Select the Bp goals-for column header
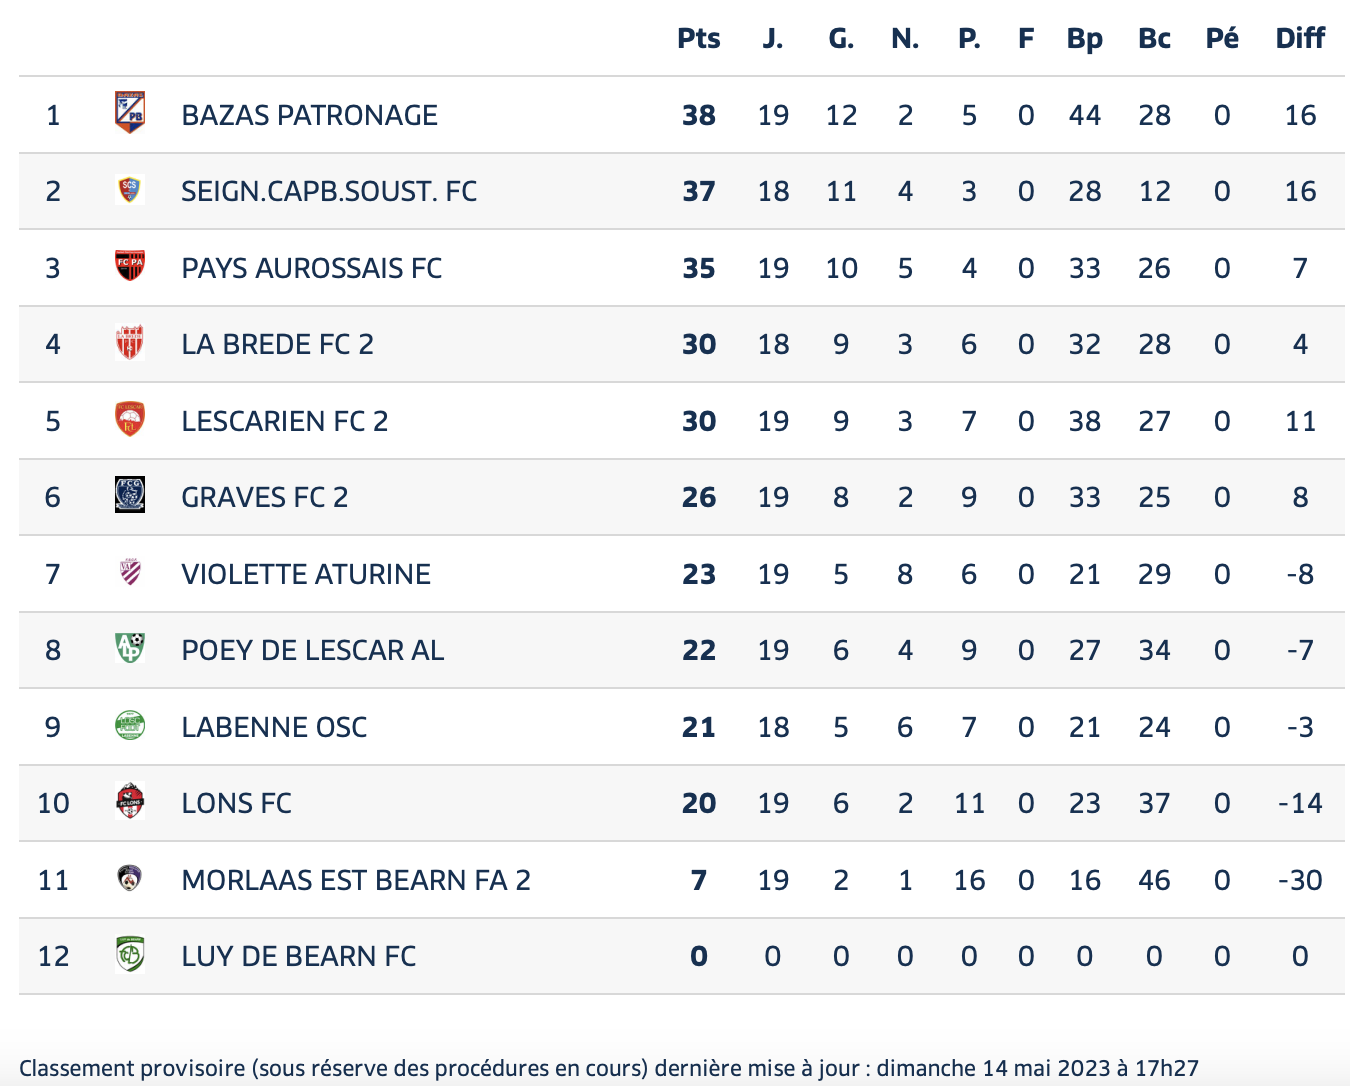 [1085, 39]
